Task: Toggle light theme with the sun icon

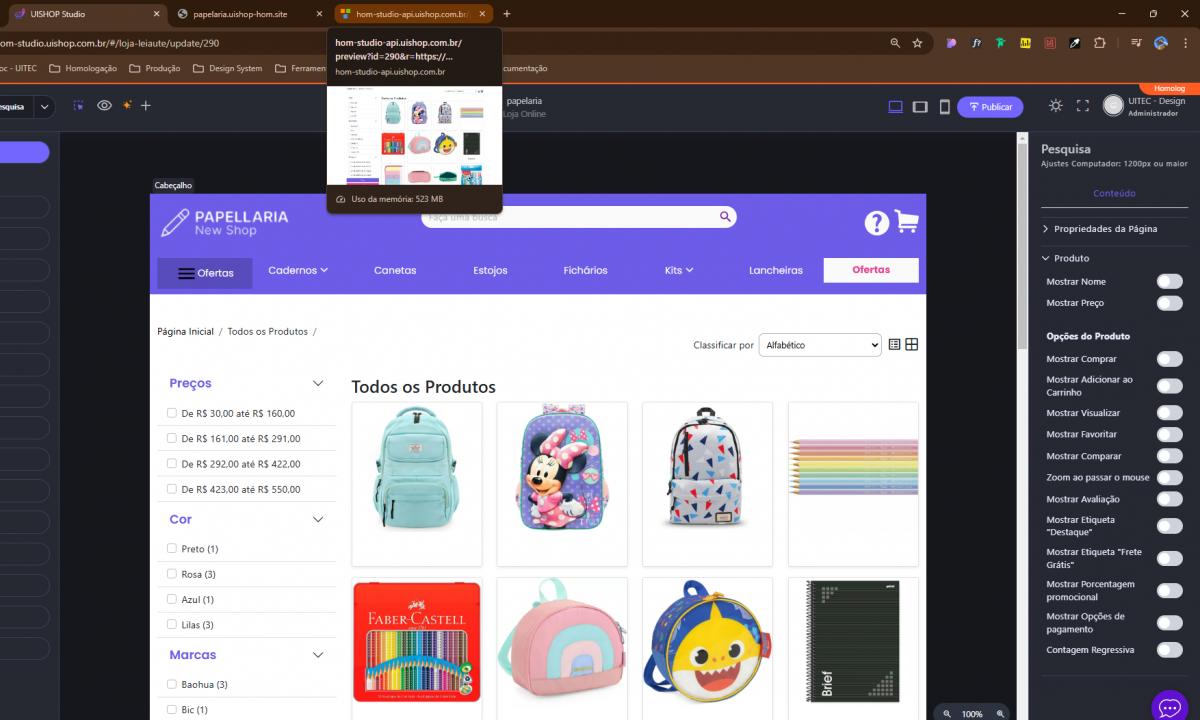Action: coord(1056,106)
